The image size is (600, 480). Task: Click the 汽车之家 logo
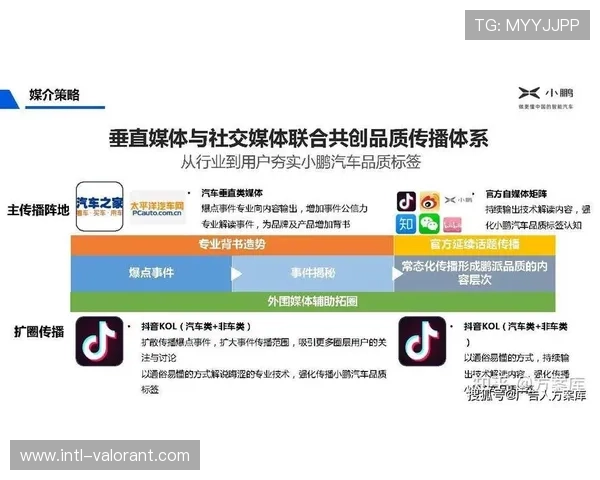point(99,206)
